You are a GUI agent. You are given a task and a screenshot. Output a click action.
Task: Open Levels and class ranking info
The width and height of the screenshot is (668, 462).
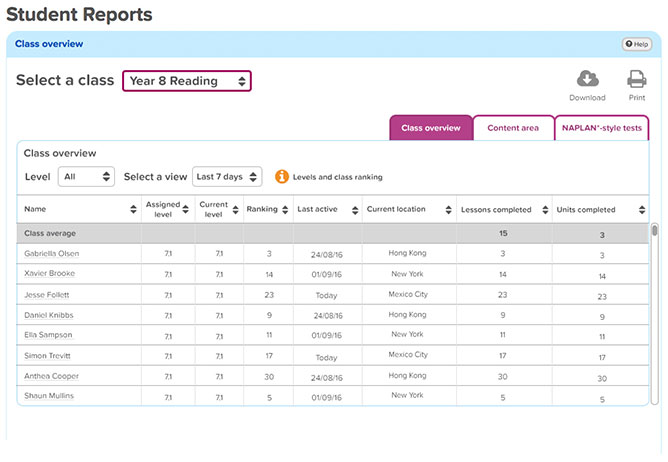coord(337,177)
